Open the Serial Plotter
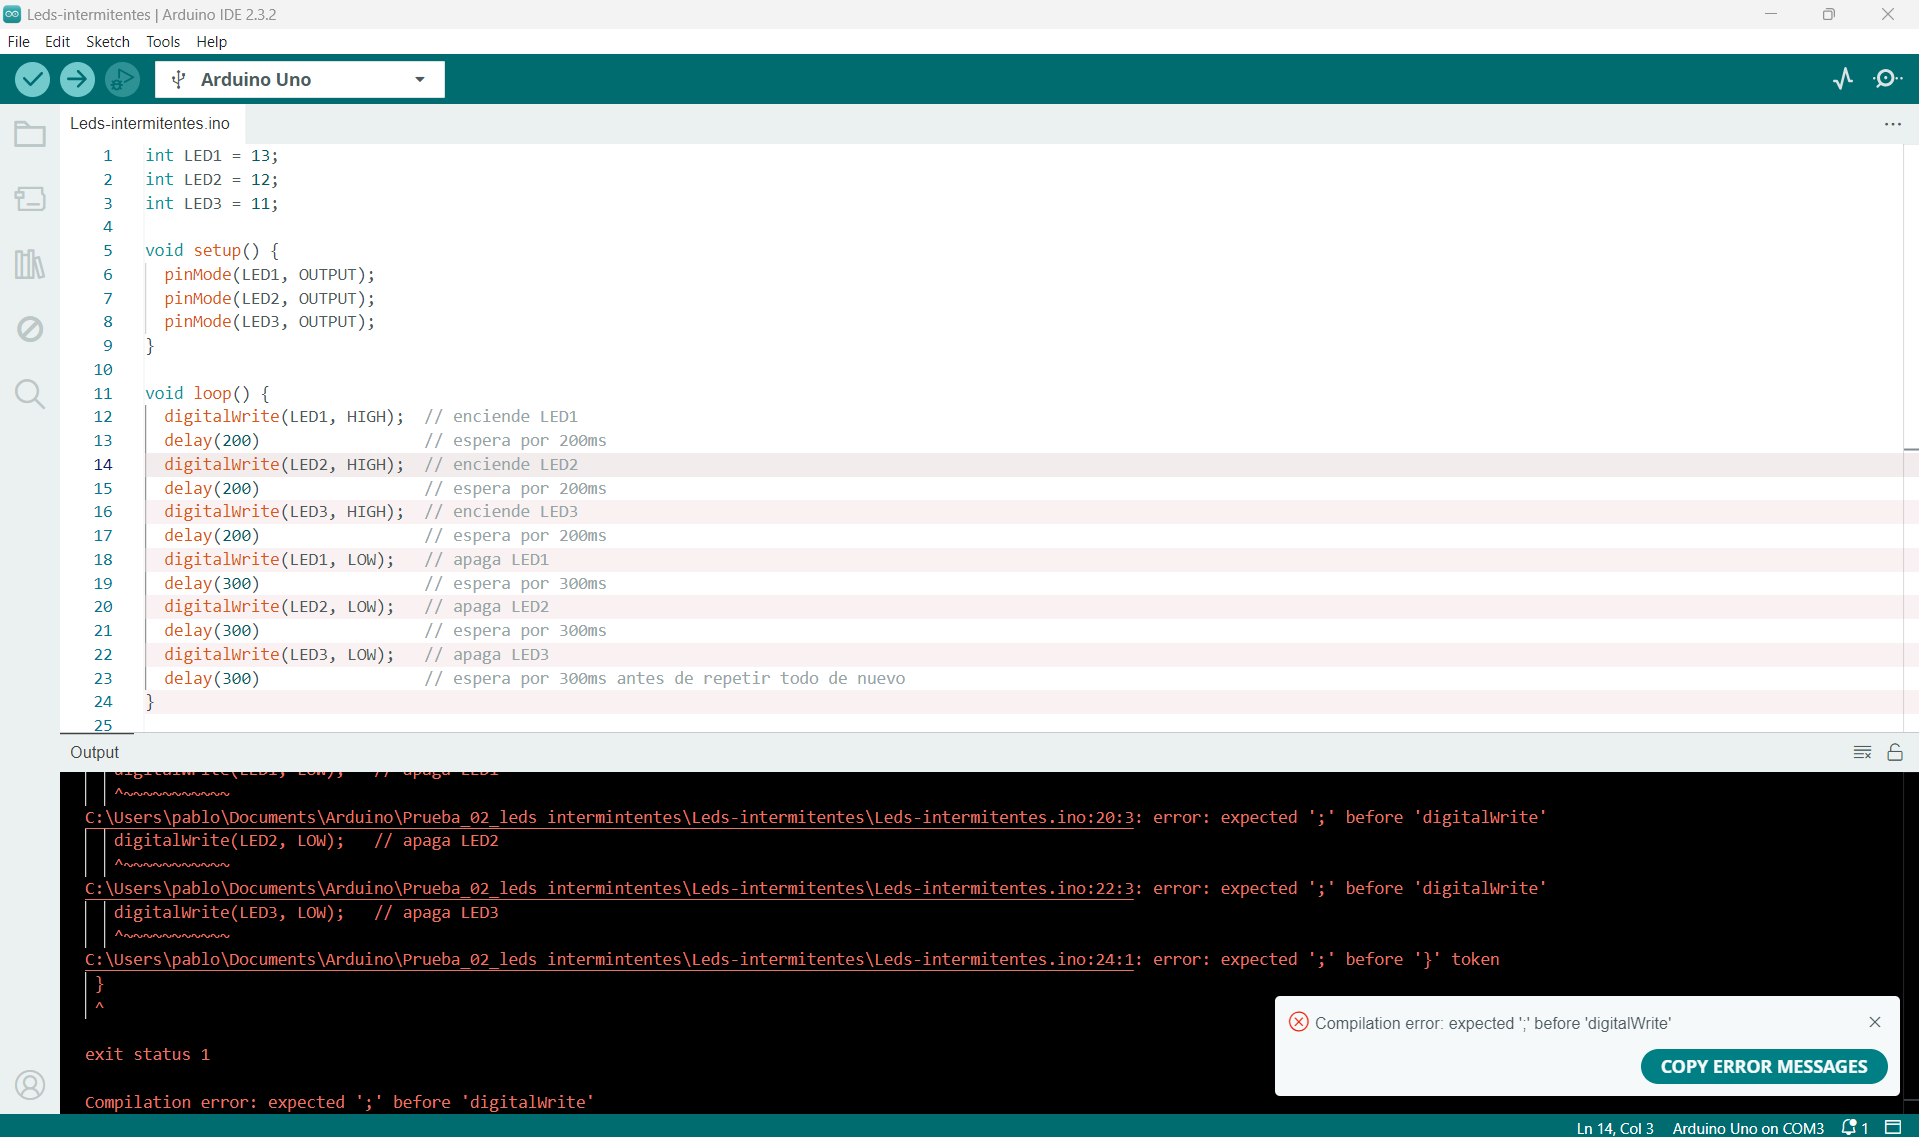Image resolution: width=1919 pixels, height=1137 pixels. click(1843, 79)
